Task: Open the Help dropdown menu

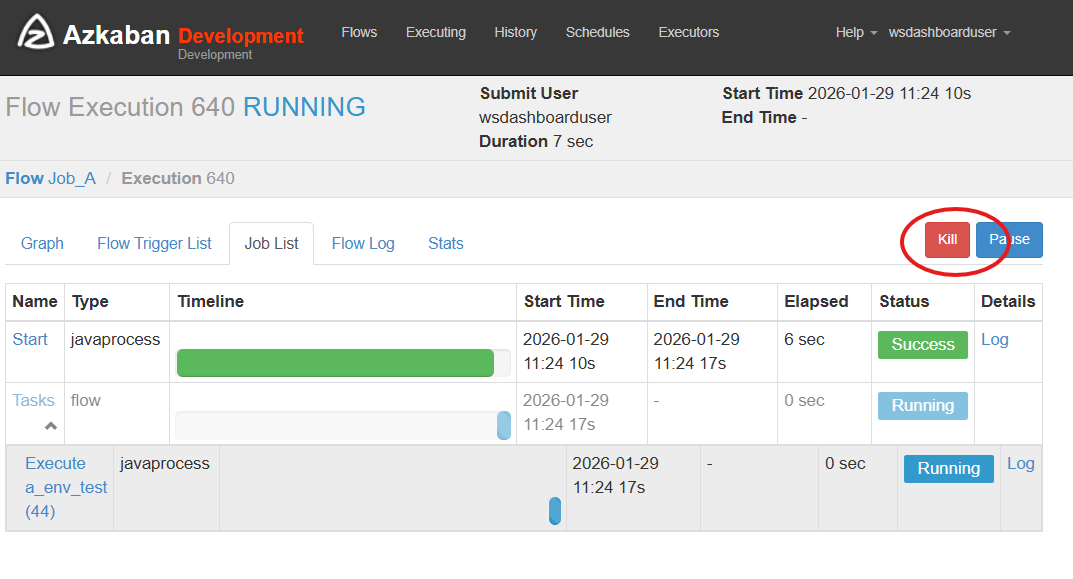Action: point(856,32)
